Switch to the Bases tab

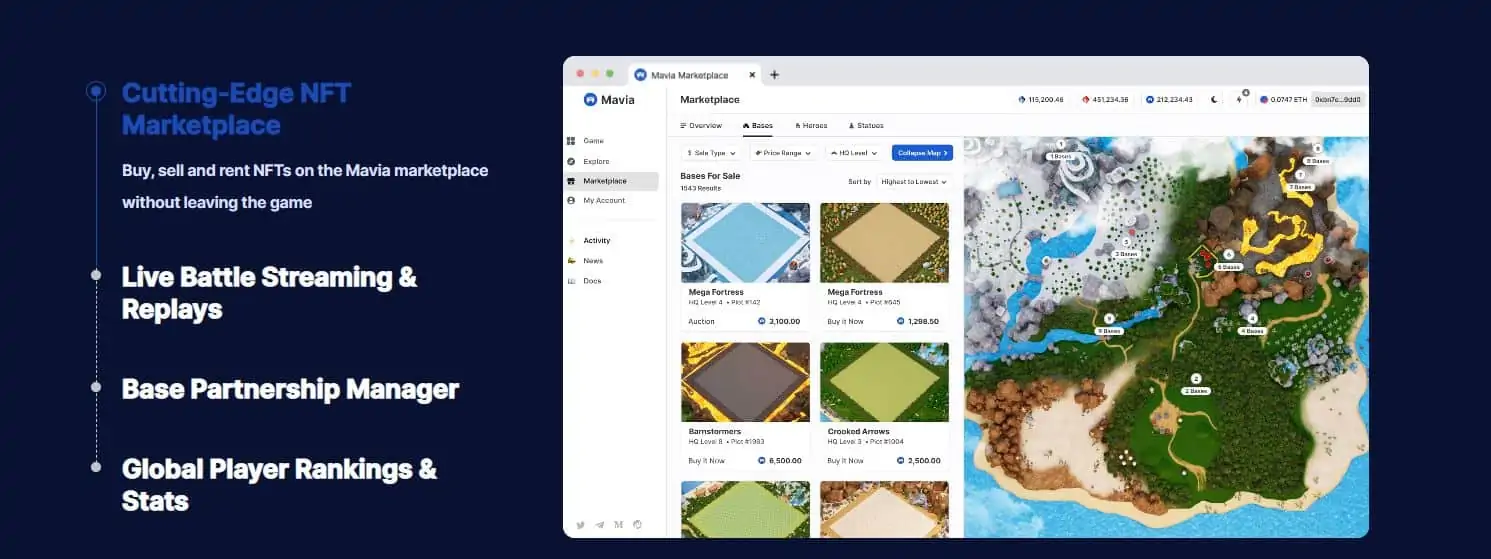tap(758, 126)
